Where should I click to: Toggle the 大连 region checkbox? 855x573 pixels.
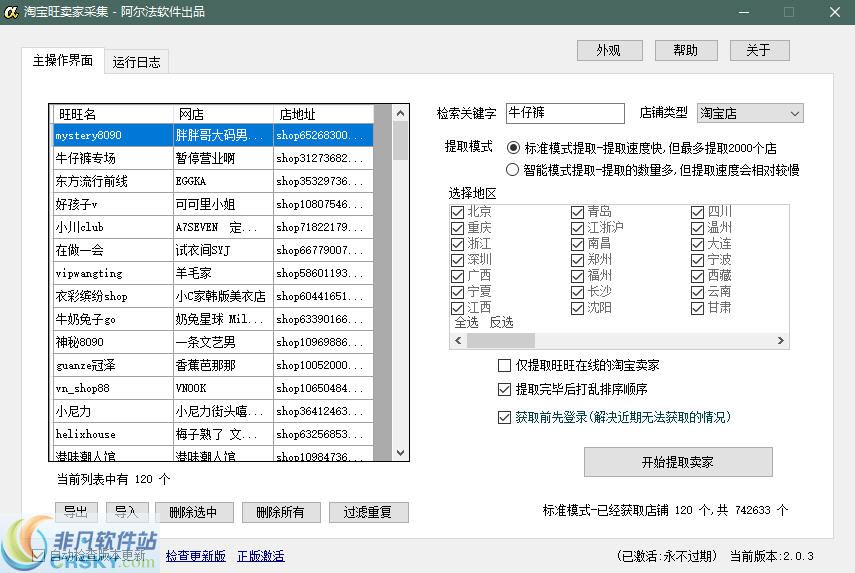[x=697, y=244]
